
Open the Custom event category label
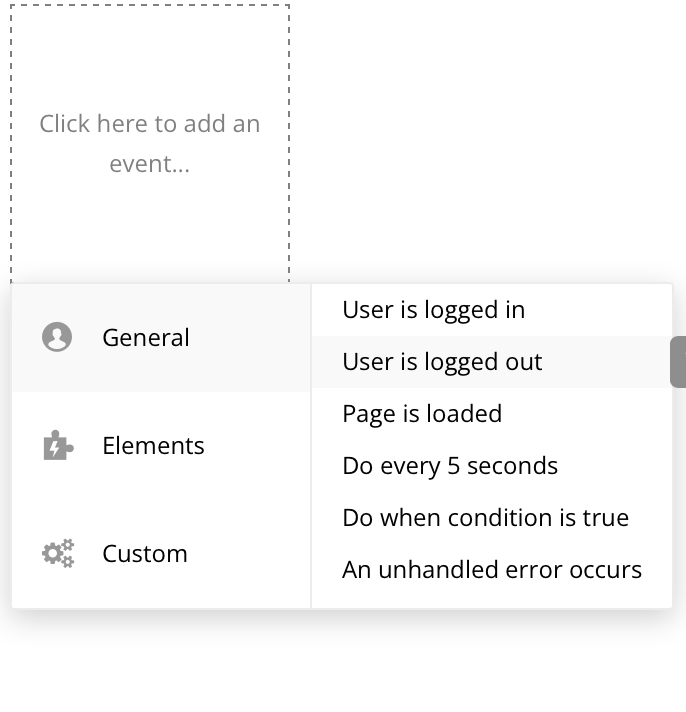(144, 554)
